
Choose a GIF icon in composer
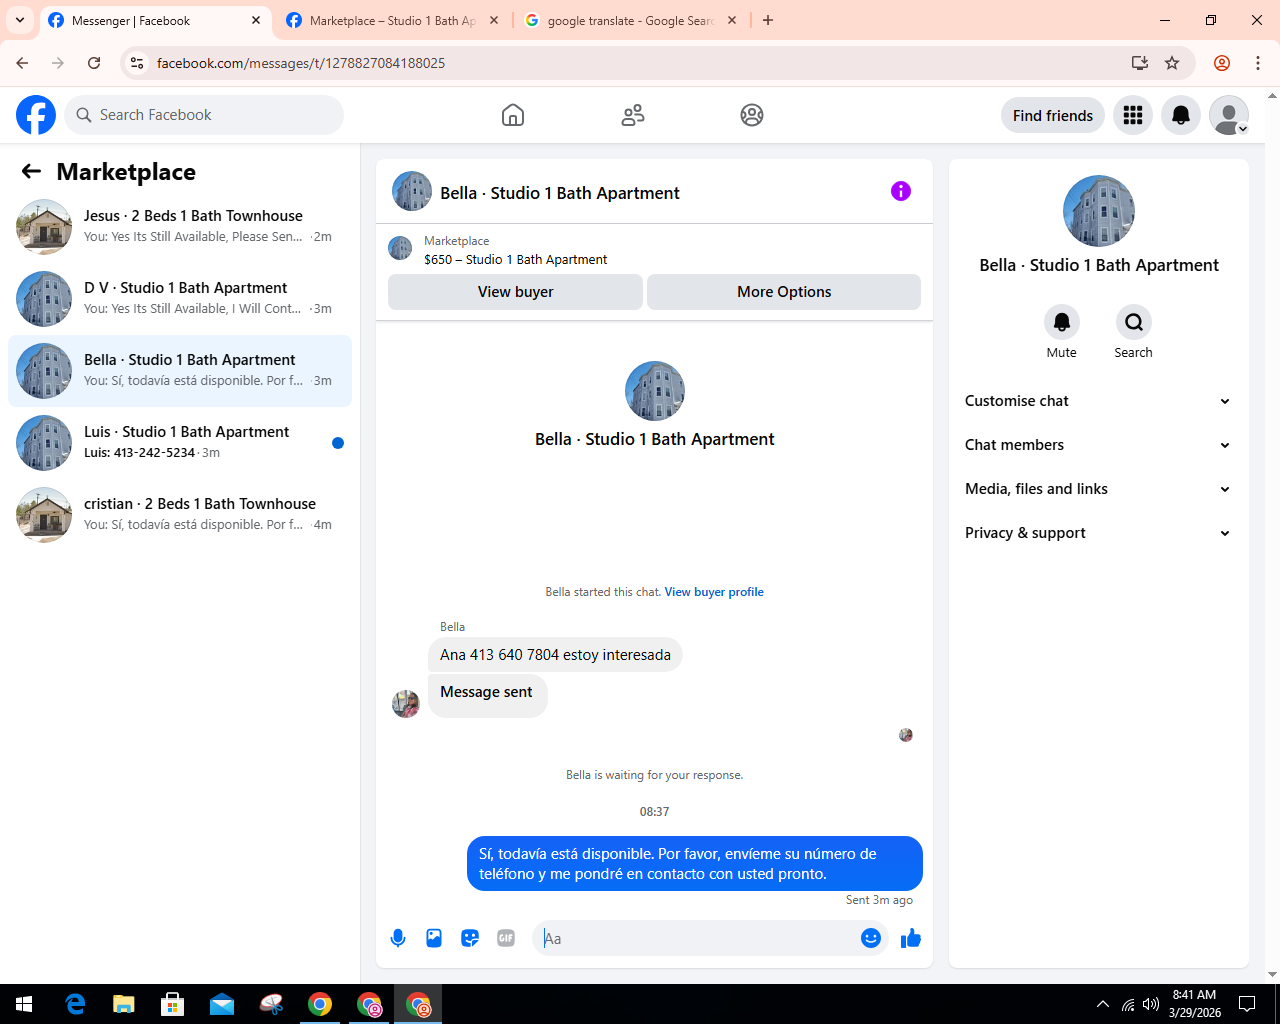[506, 938]
